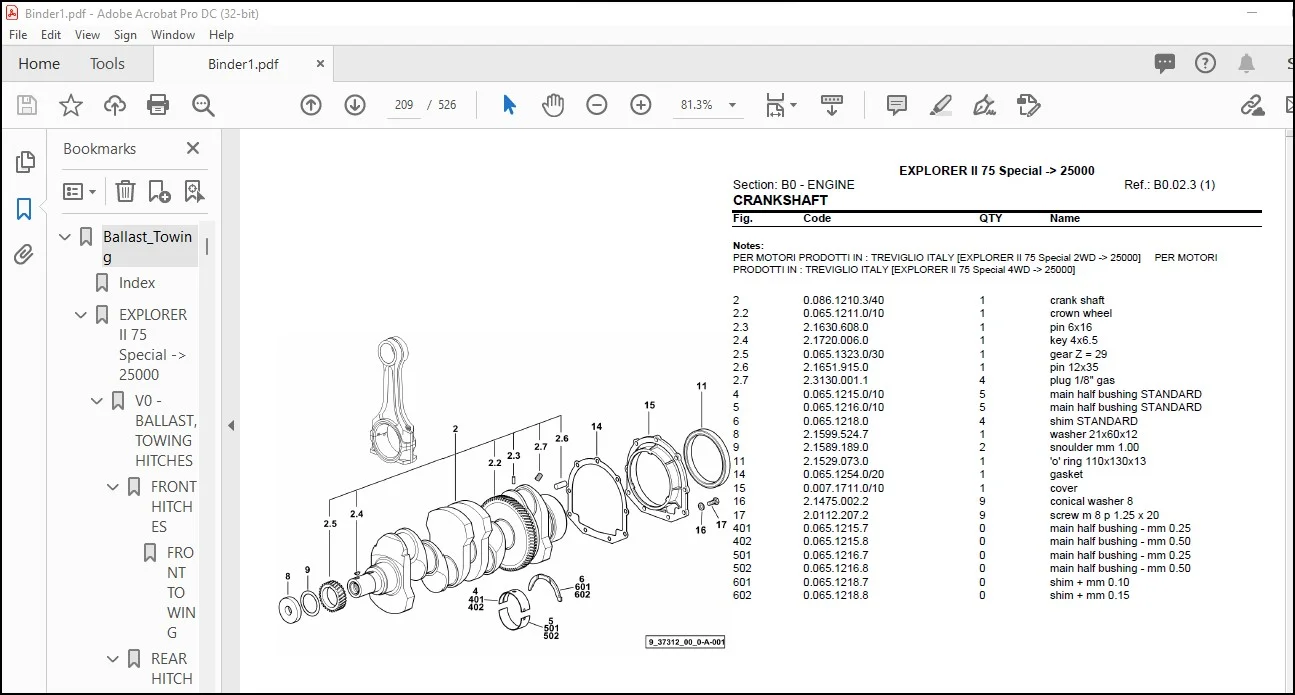
Task: Go to the next page
Action: click(x=355, y=105)
